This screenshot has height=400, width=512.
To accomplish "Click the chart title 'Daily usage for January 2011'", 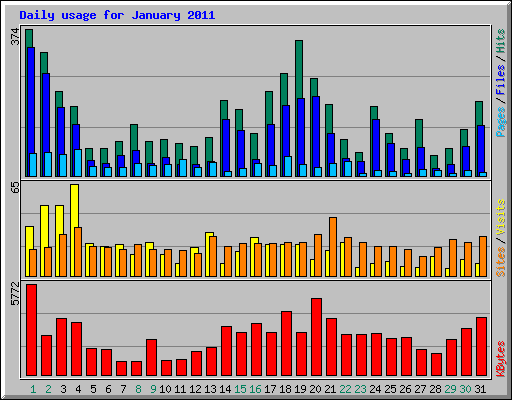I will tap(117, 15).
